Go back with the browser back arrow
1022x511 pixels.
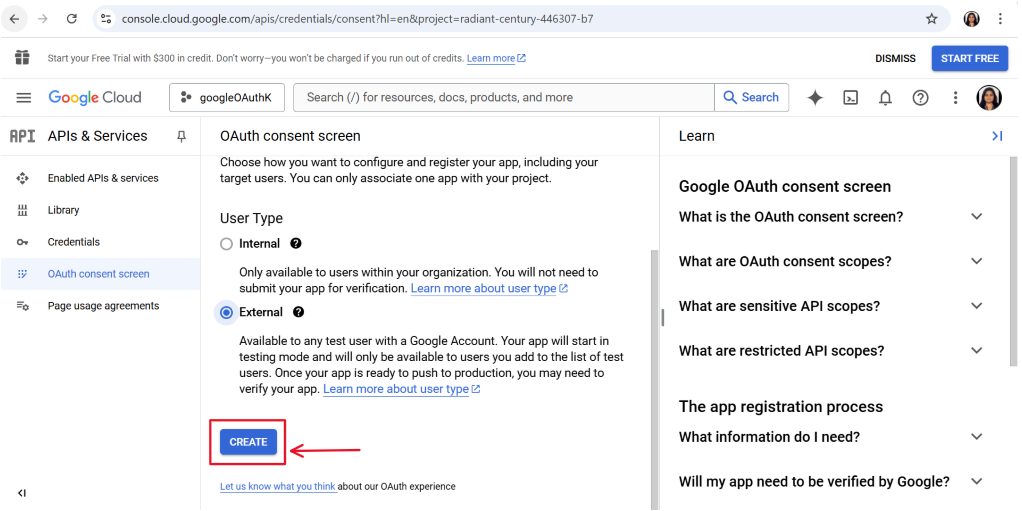coord(14,19)
